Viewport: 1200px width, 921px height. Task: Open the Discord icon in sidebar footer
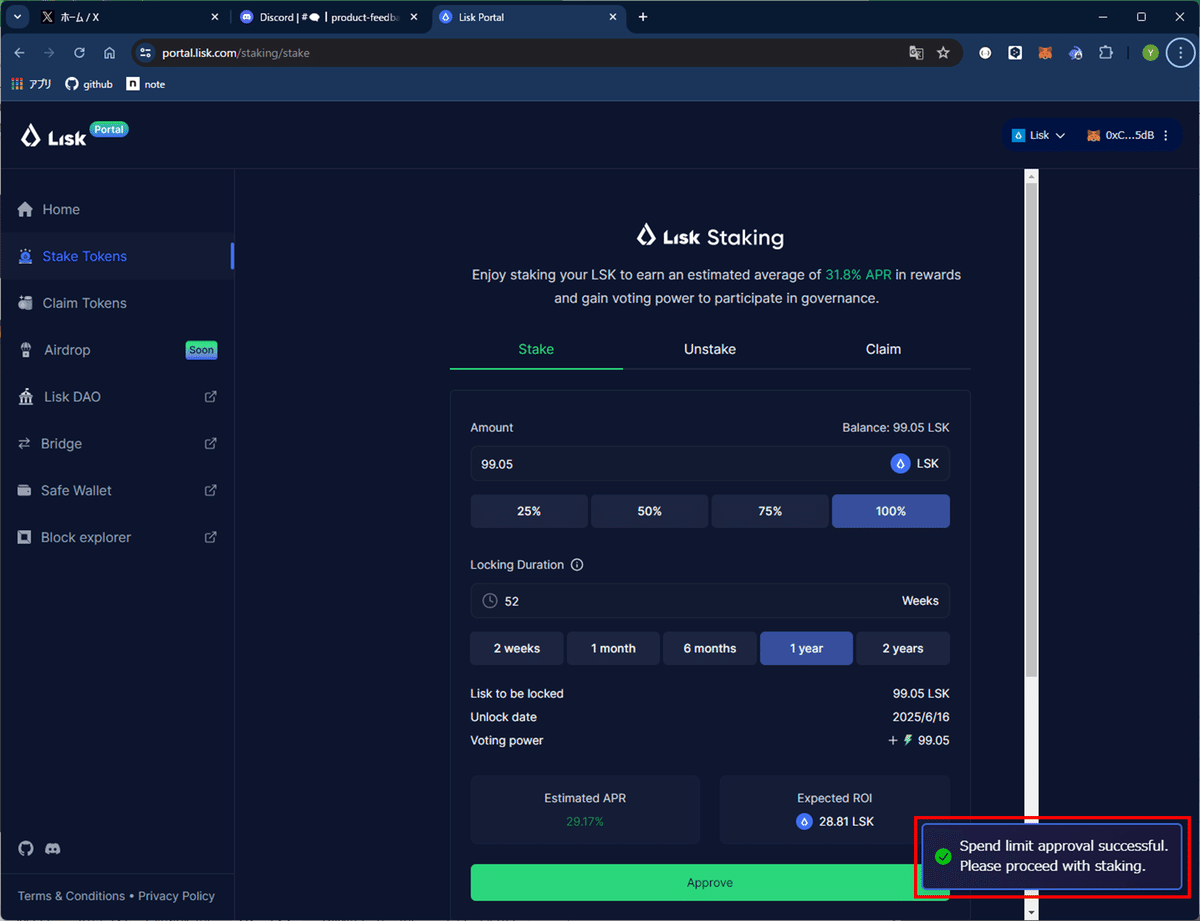pyautogui.click(x=53, y=848)
